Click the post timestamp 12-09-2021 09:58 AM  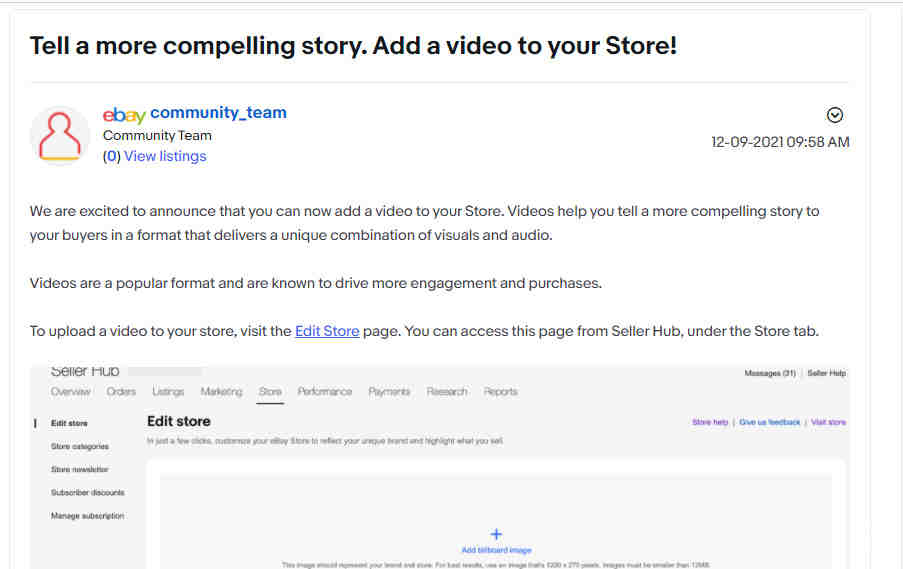coord(780,142)
